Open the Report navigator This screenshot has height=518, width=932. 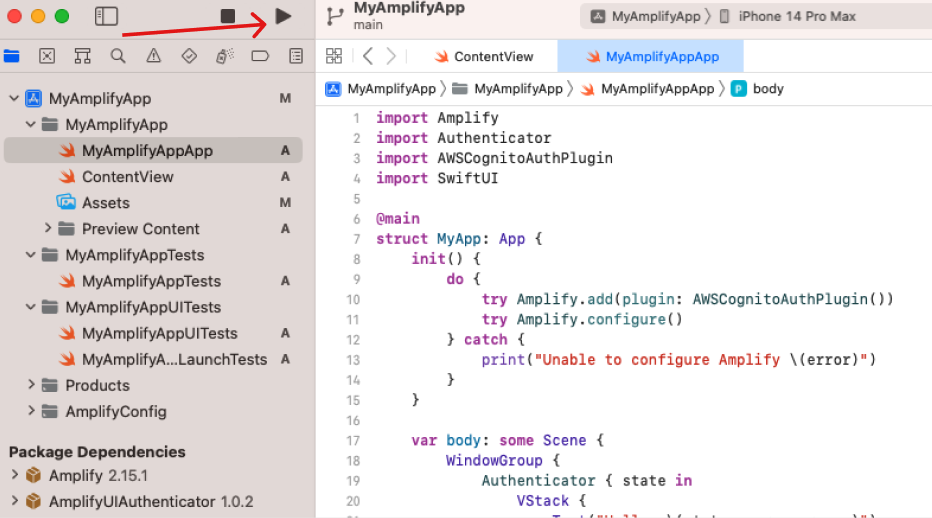pos(295,56)
